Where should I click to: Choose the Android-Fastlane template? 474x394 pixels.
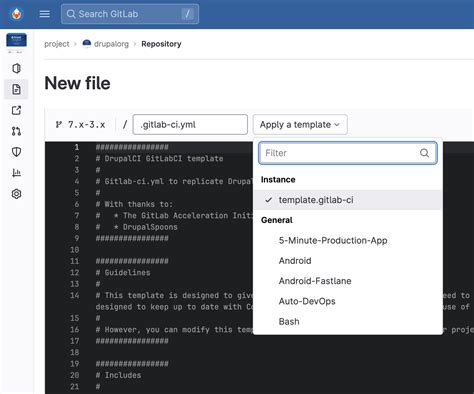tap(348, 281)
